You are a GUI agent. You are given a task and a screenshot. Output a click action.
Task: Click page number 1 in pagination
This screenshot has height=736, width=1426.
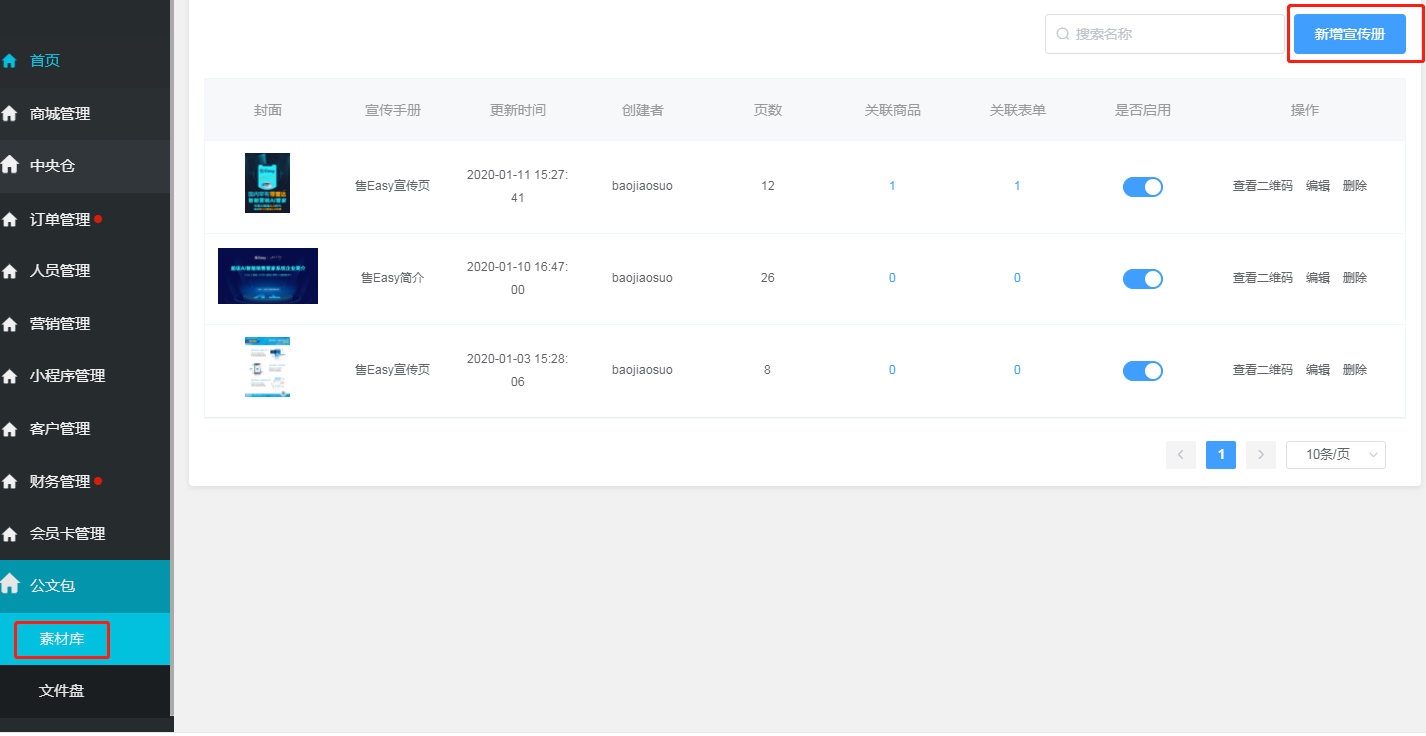1221,455
